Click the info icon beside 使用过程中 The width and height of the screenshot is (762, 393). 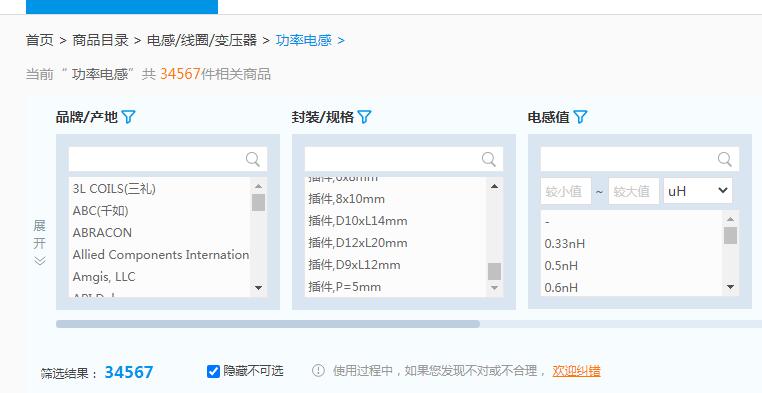(318, 371)
